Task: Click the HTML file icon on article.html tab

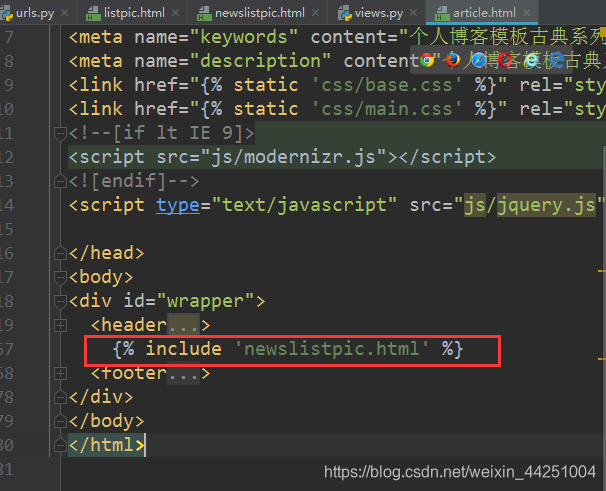Action: pos(442,14)
